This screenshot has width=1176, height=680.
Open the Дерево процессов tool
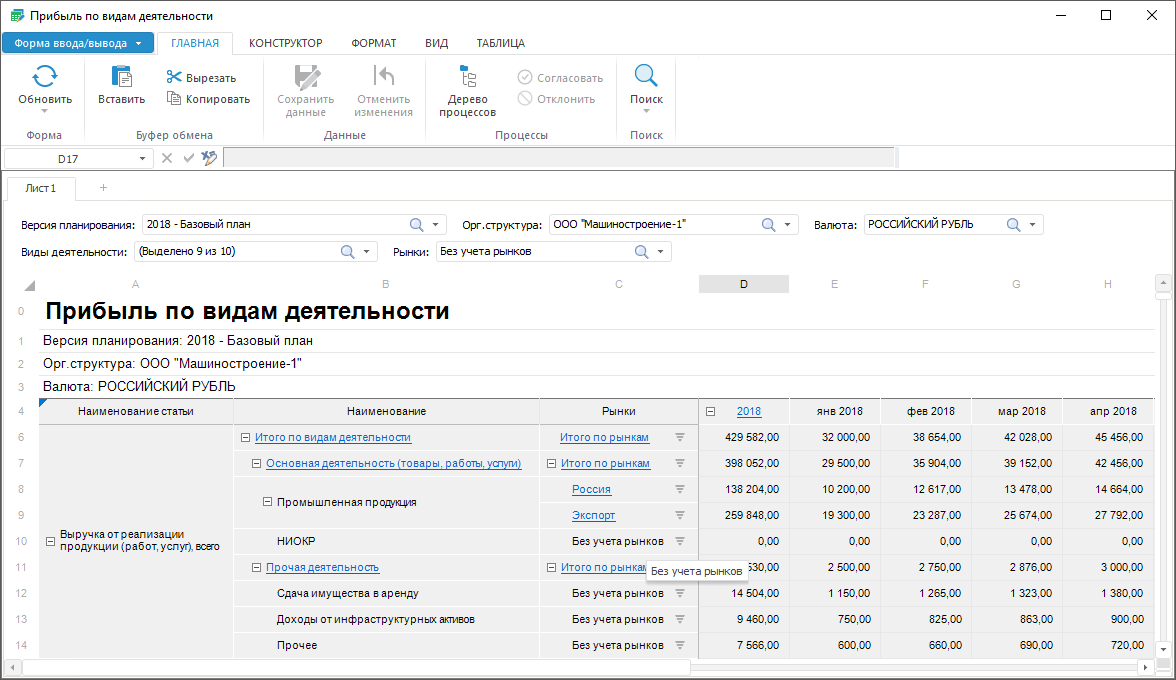click(x=467, y=90)
